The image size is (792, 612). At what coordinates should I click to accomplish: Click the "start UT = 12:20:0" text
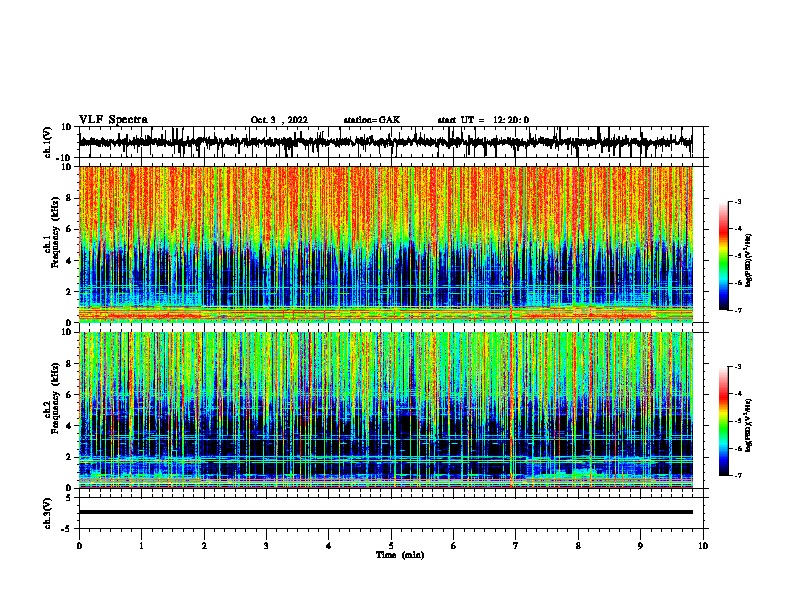pyautogui.click(x=483, y=120)
